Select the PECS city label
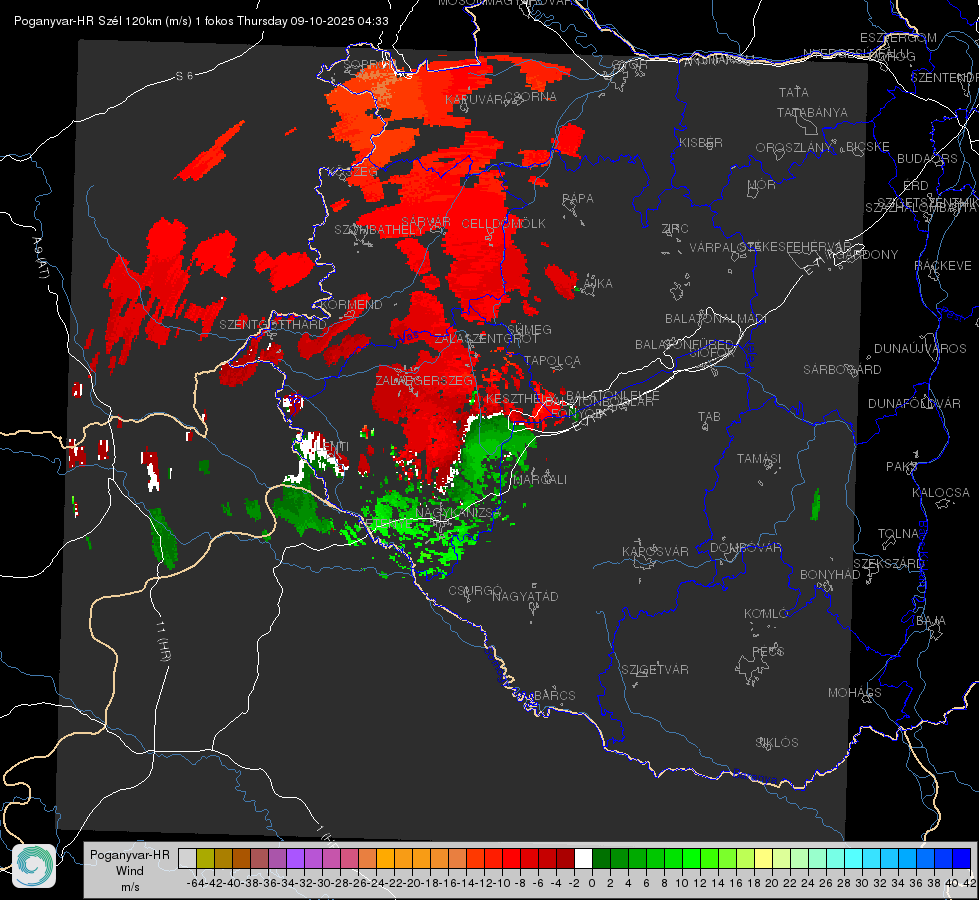Image resolution: width=979 pixels, height=900 pixels. [x=768, y=651]
